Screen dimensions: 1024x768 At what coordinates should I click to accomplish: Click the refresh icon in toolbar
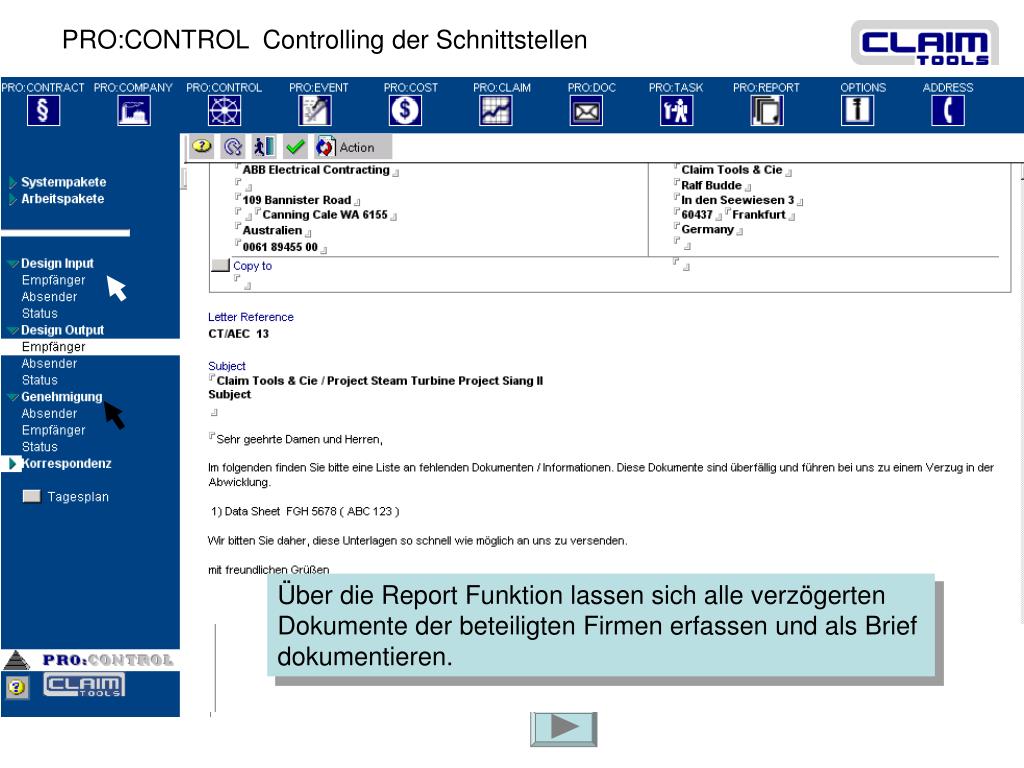(x=233, y=146)
